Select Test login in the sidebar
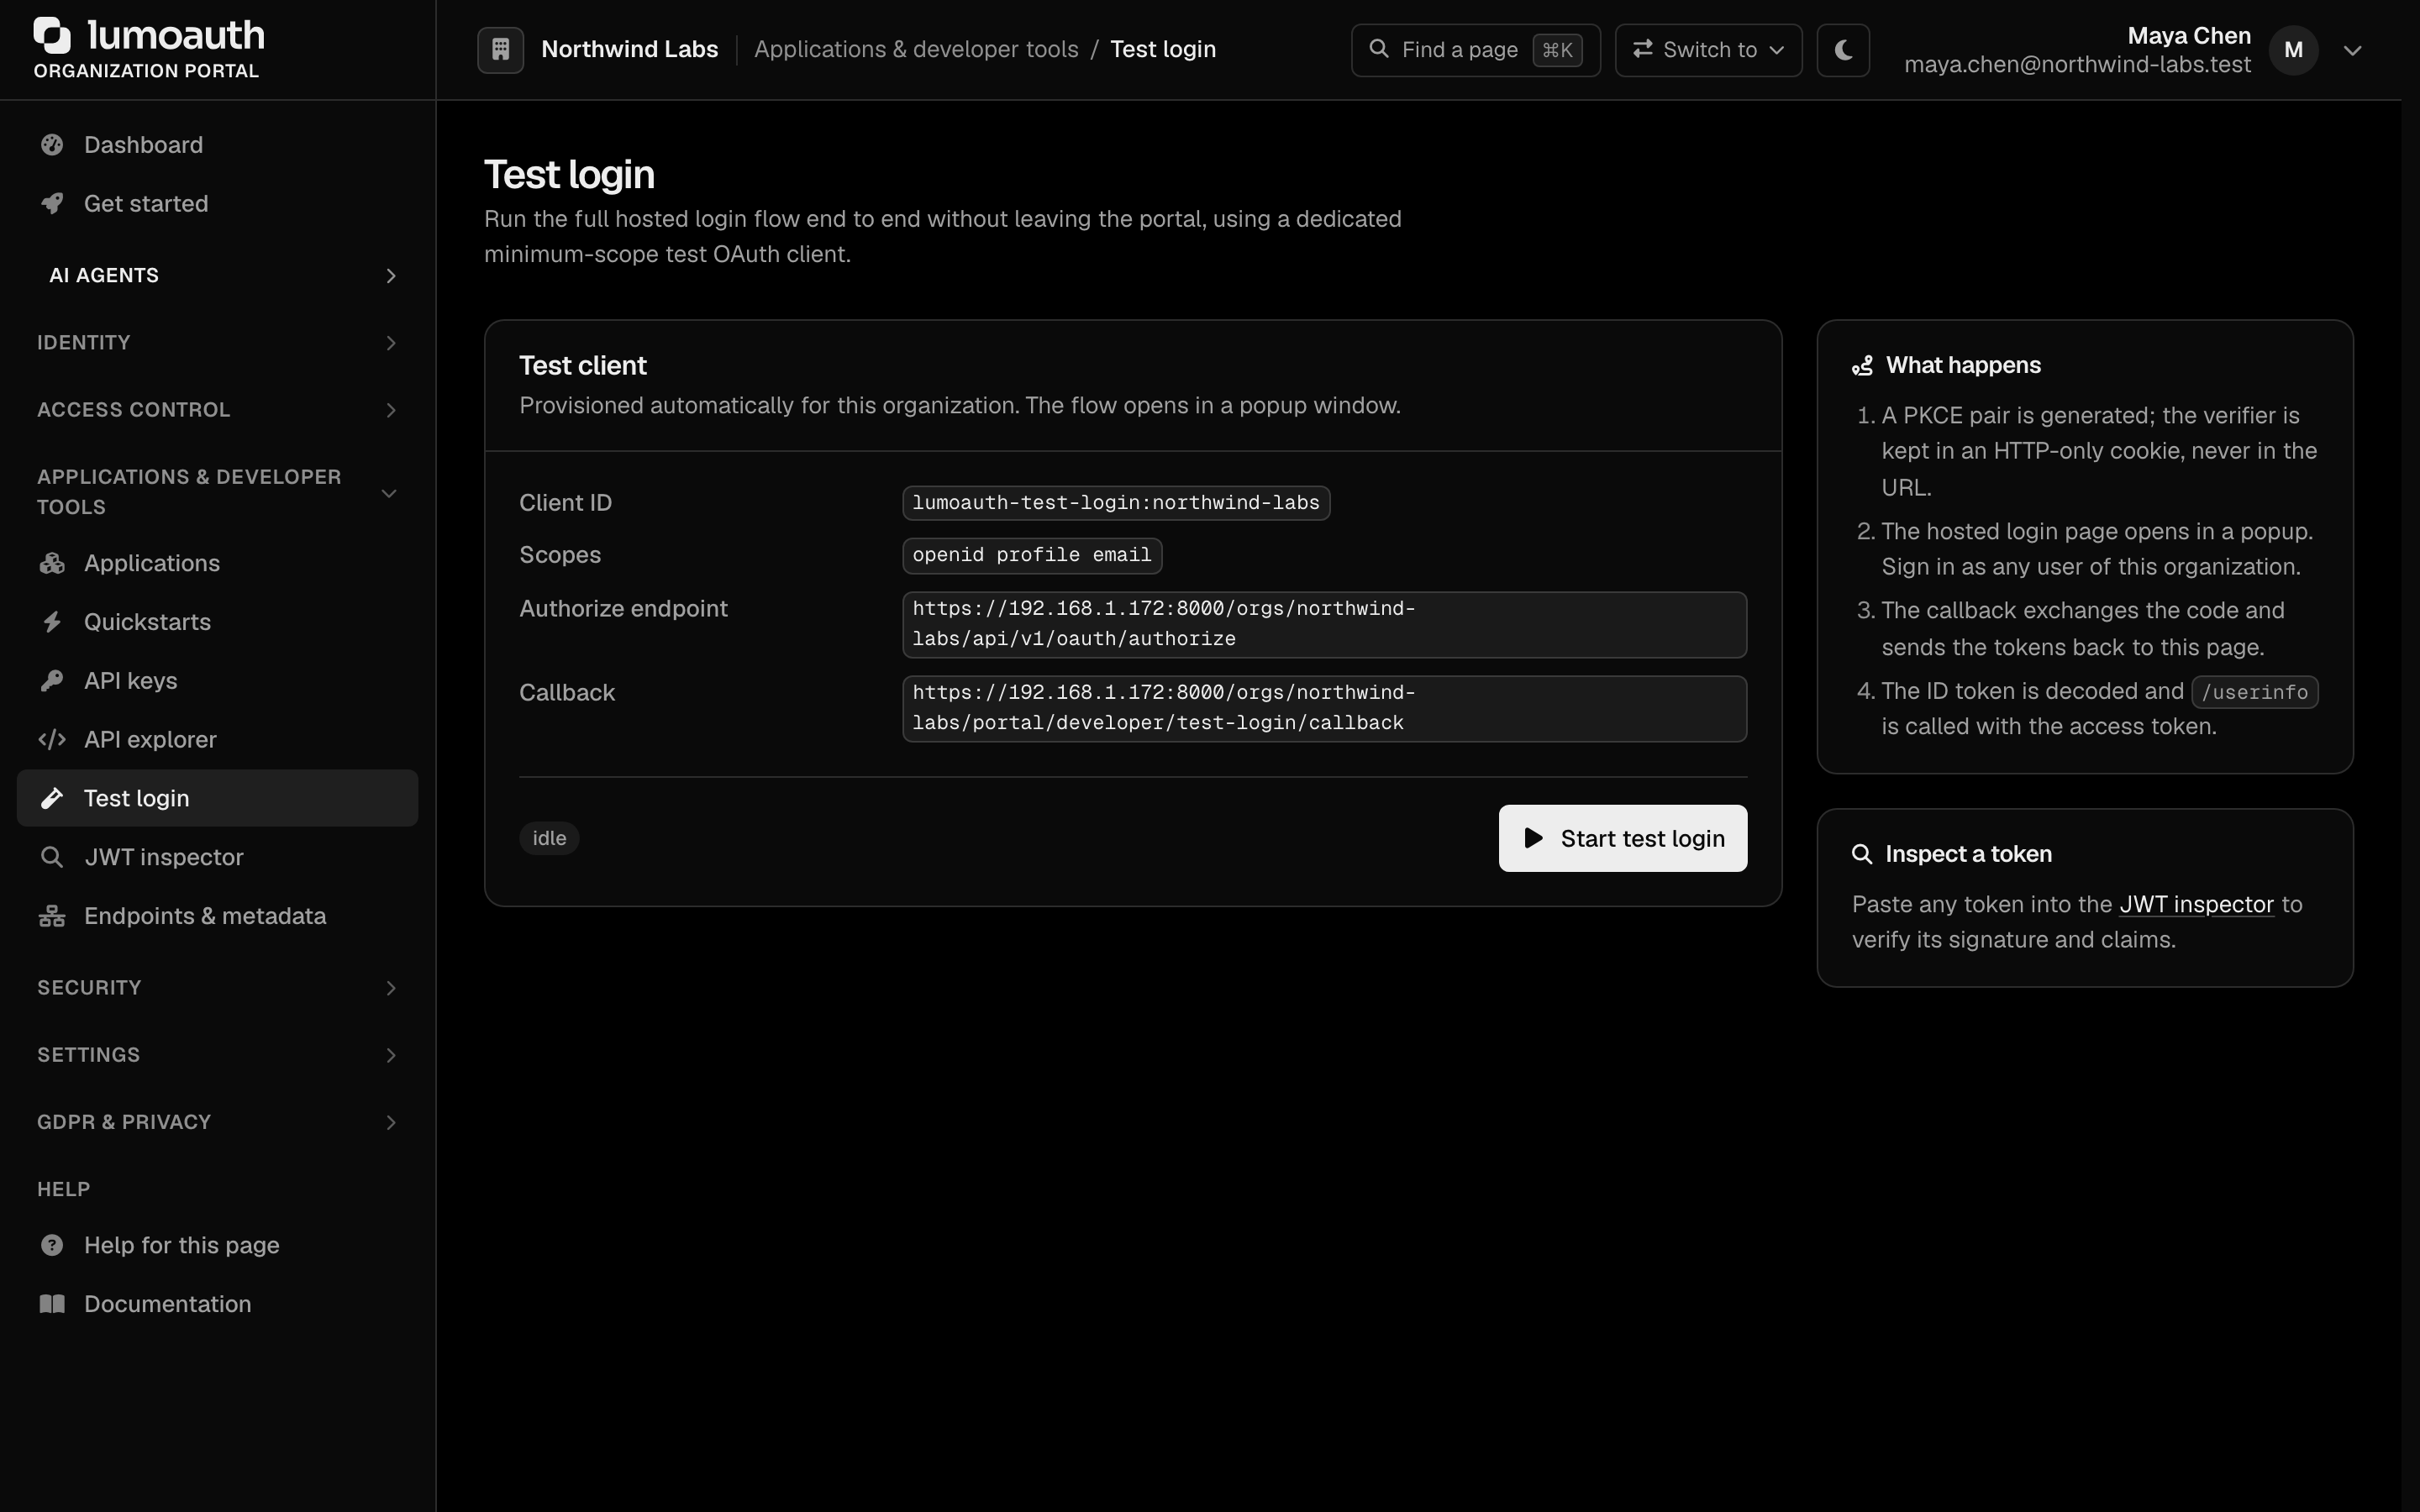 coord(218,798)
